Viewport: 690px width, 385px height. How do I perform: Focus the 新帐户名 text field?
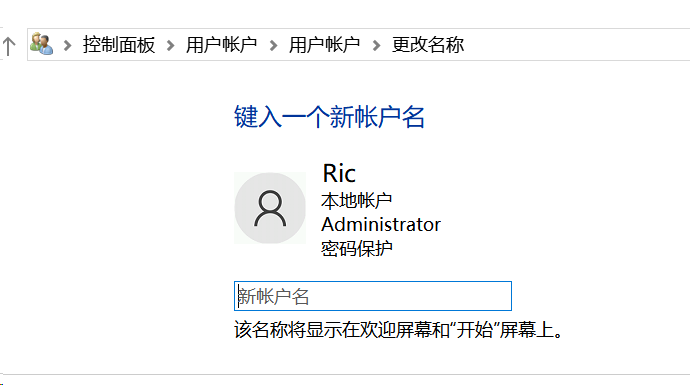pos(373,296)
